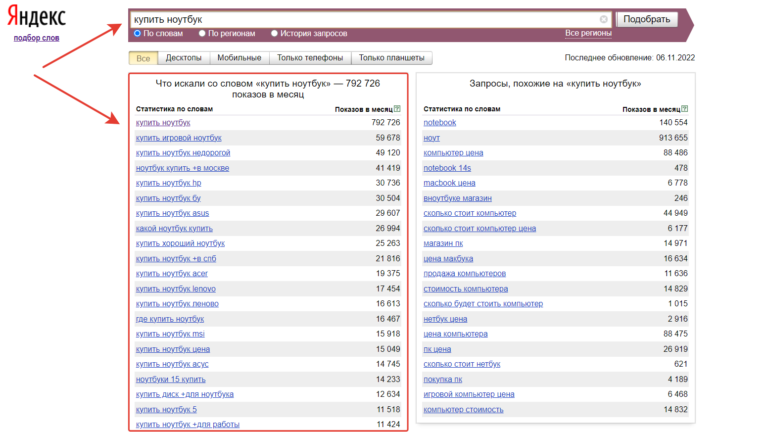The image size is (768, 432).
Task: Open the 'ноутбук купить +в москве' link
Action: click(182, 168)
